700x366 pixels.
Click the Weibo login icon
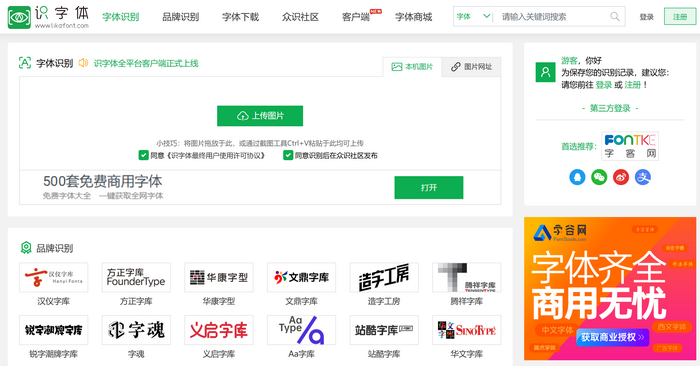coord(621,177)
